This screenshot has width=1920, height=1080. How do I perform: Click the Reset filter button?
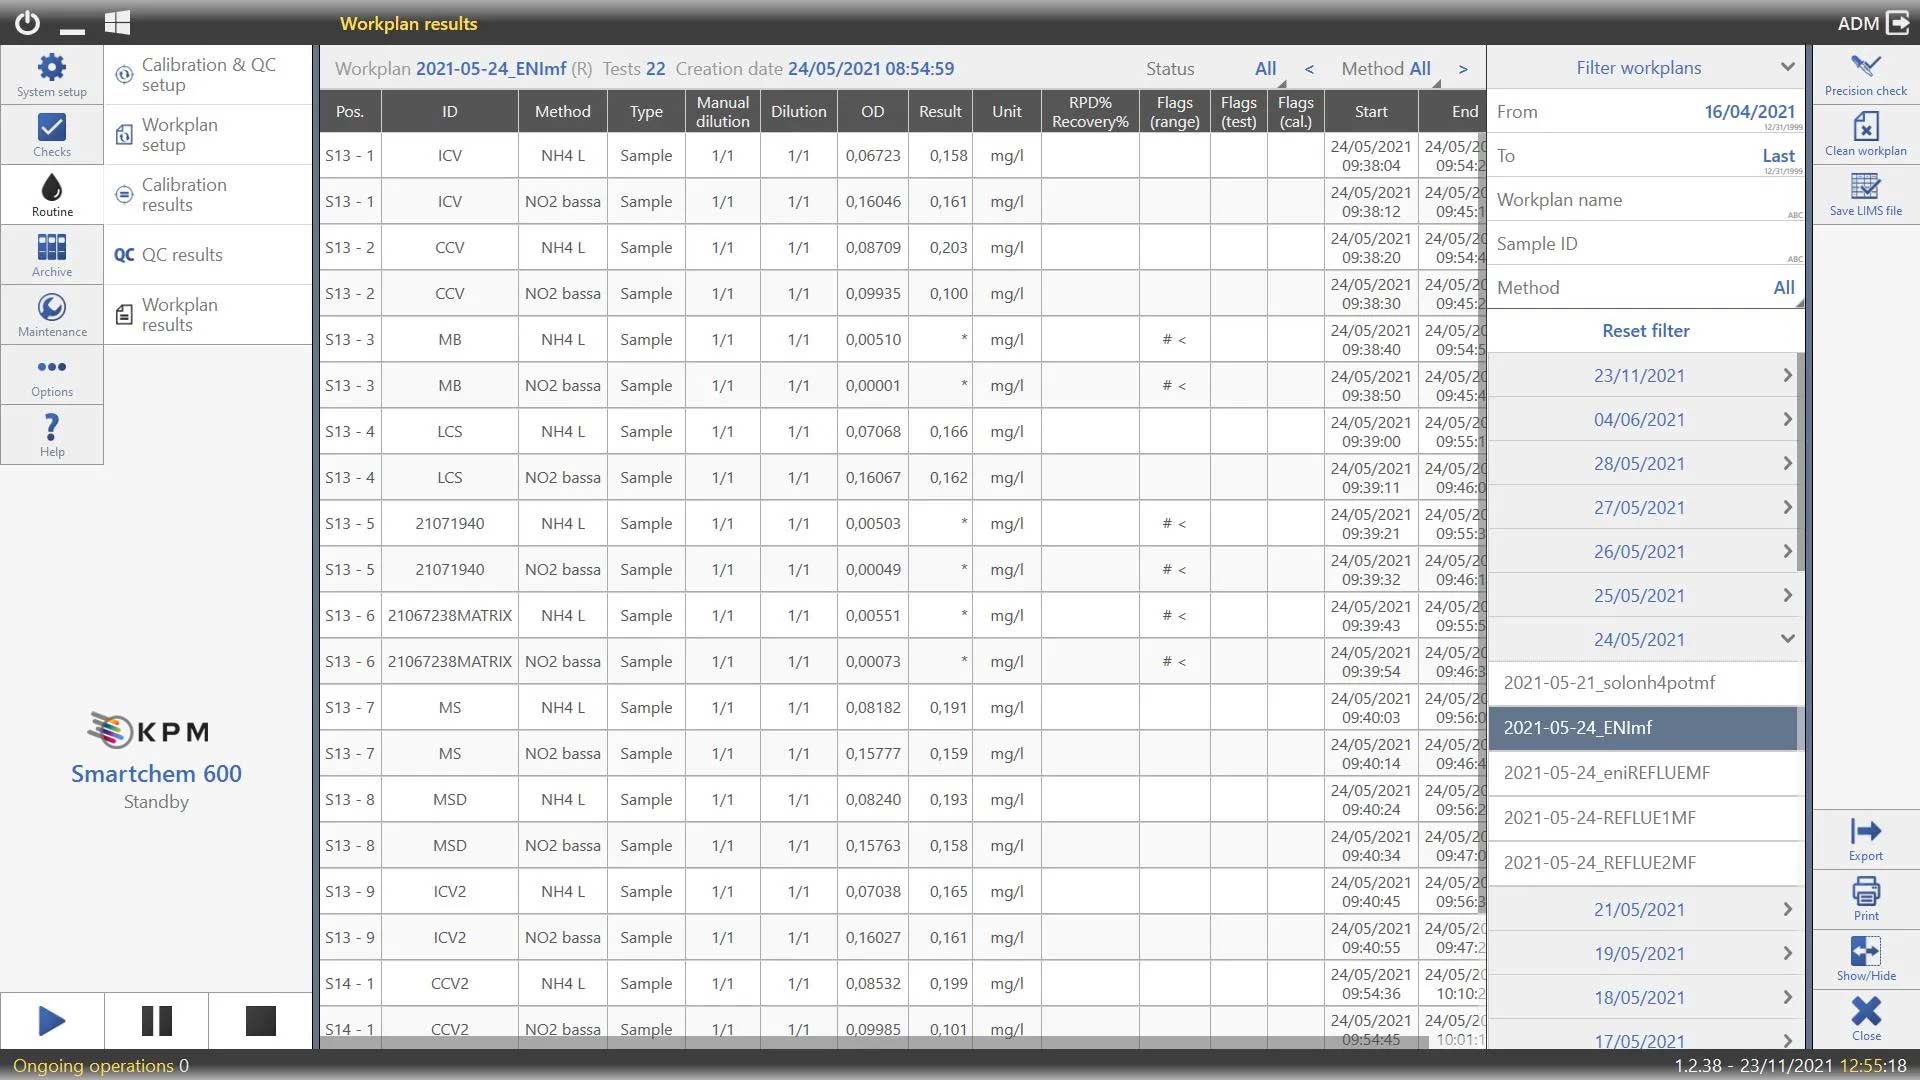point(1645,330)
